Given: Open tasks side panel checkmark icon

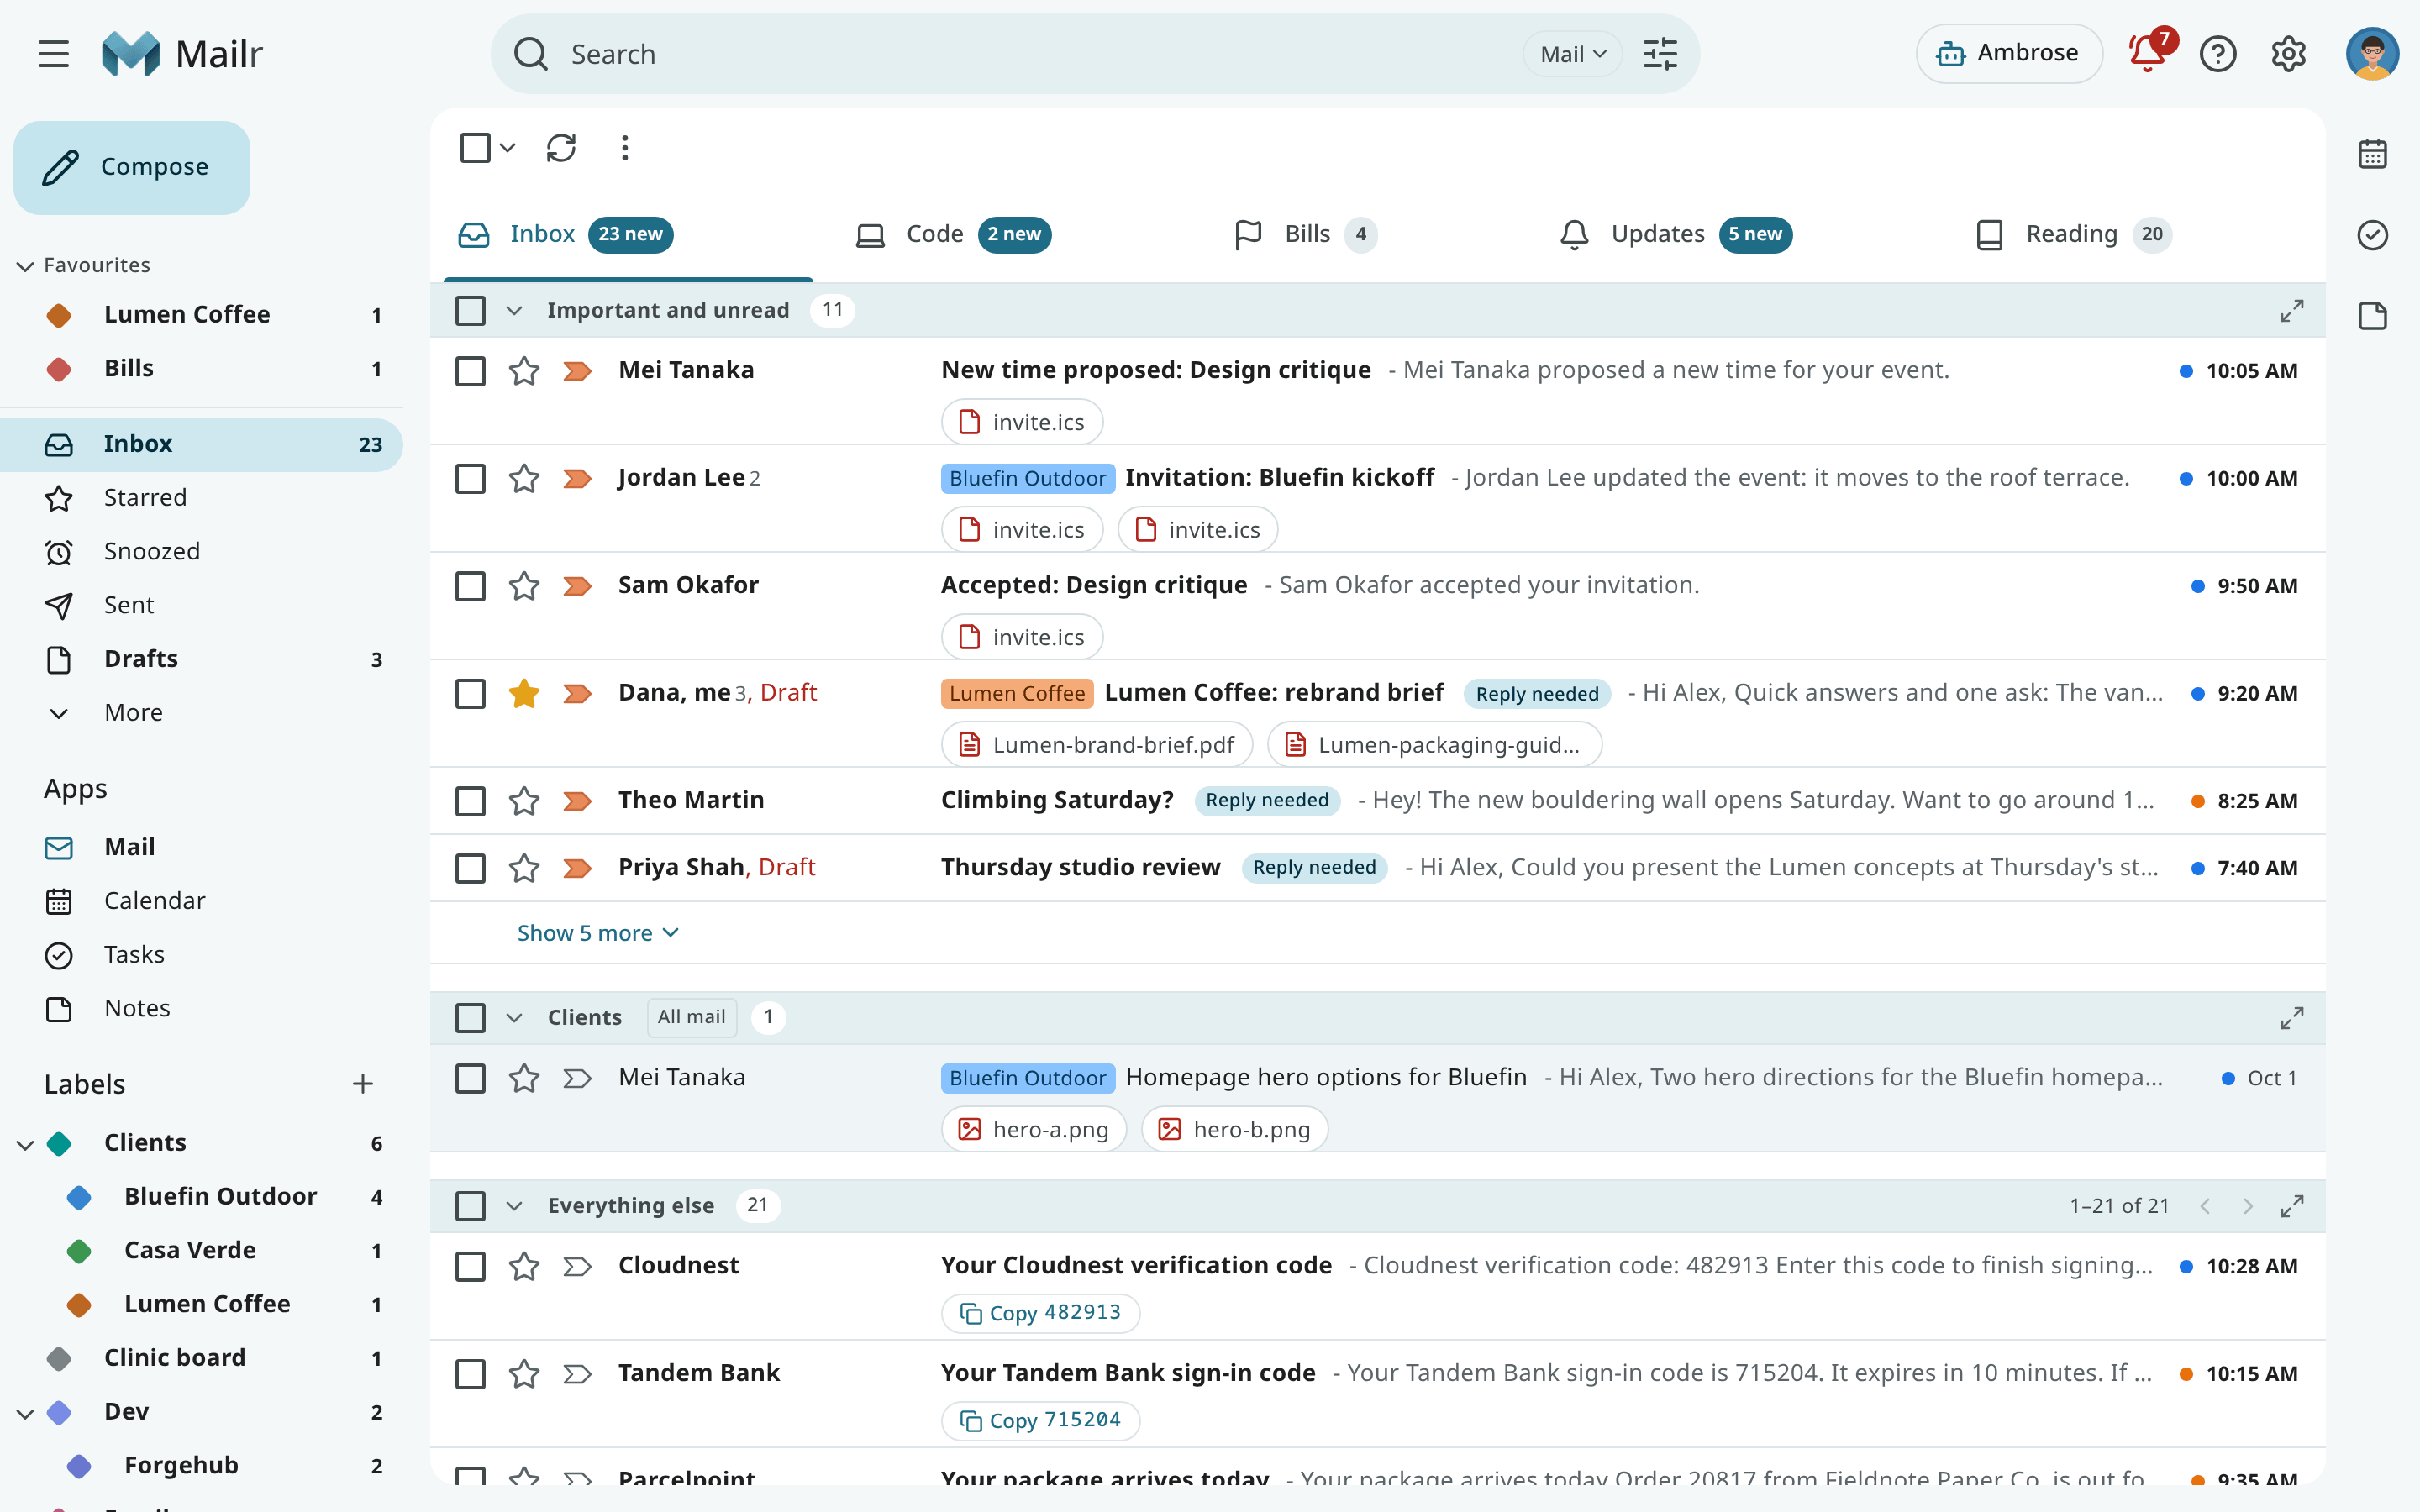Looking at the screenshot, I should tap(2372, 235).
